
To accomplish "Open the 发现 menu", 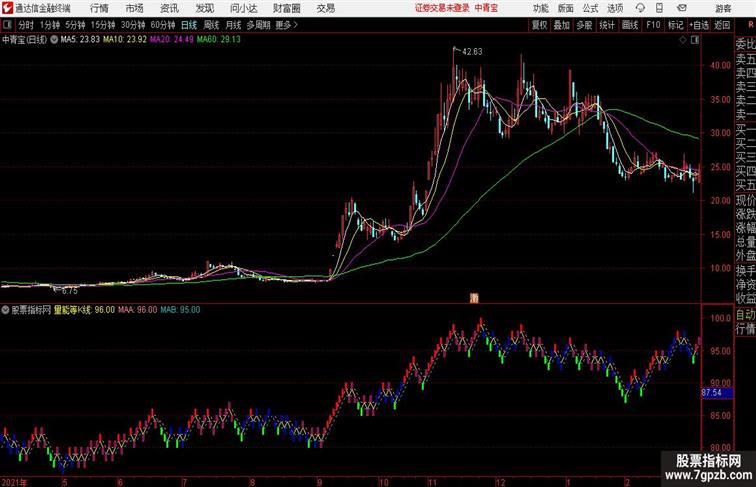I will coord(204,8).
